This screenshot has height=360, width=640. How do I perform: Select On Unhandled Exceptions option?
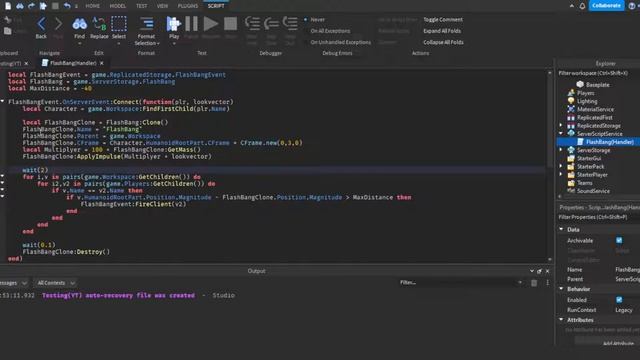tap(337, 42)
